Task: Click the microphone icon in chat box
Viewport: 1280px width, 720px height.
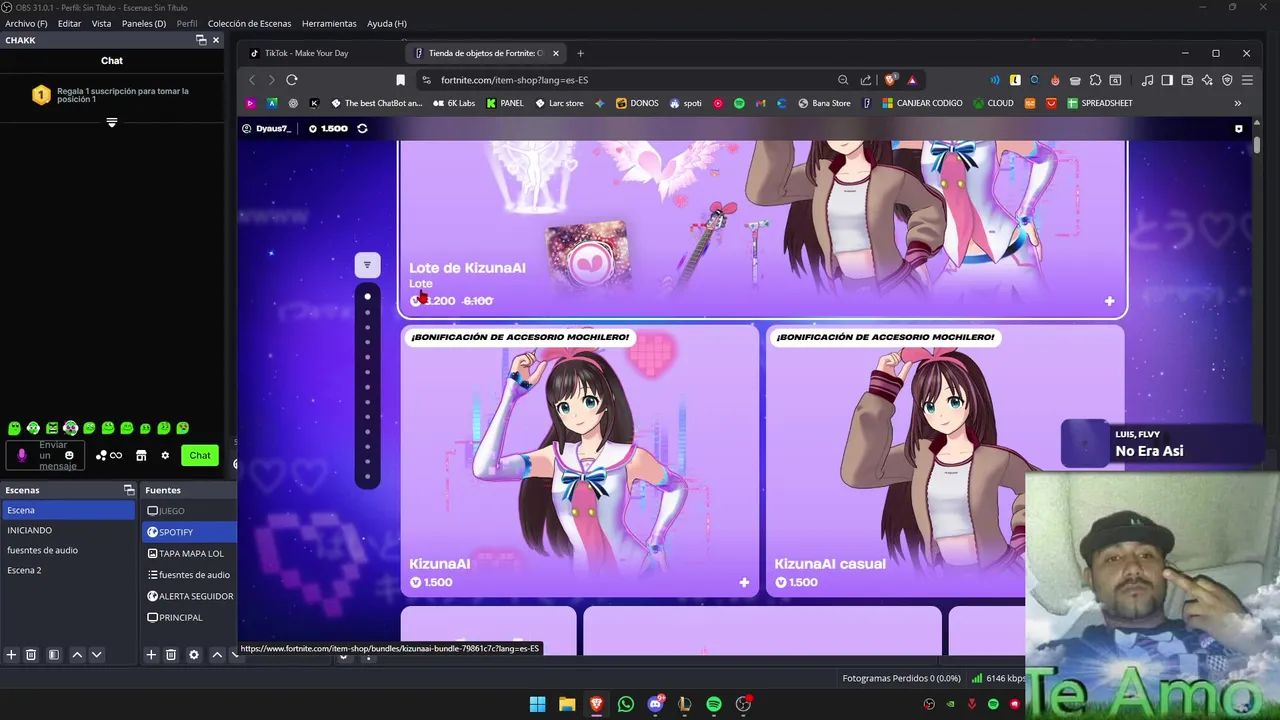Action: point(22,456)
